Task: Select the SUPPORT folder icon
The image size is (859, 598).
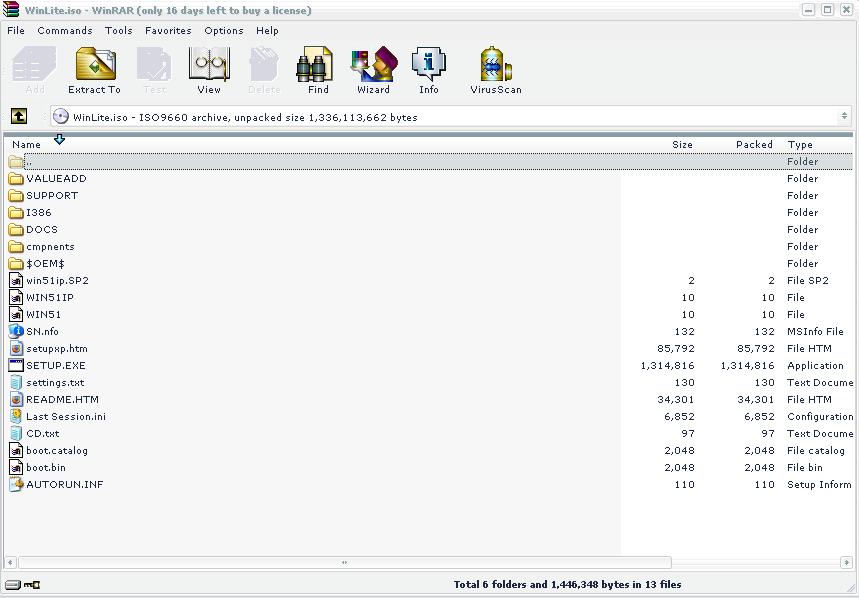Action: click(16, 196)
